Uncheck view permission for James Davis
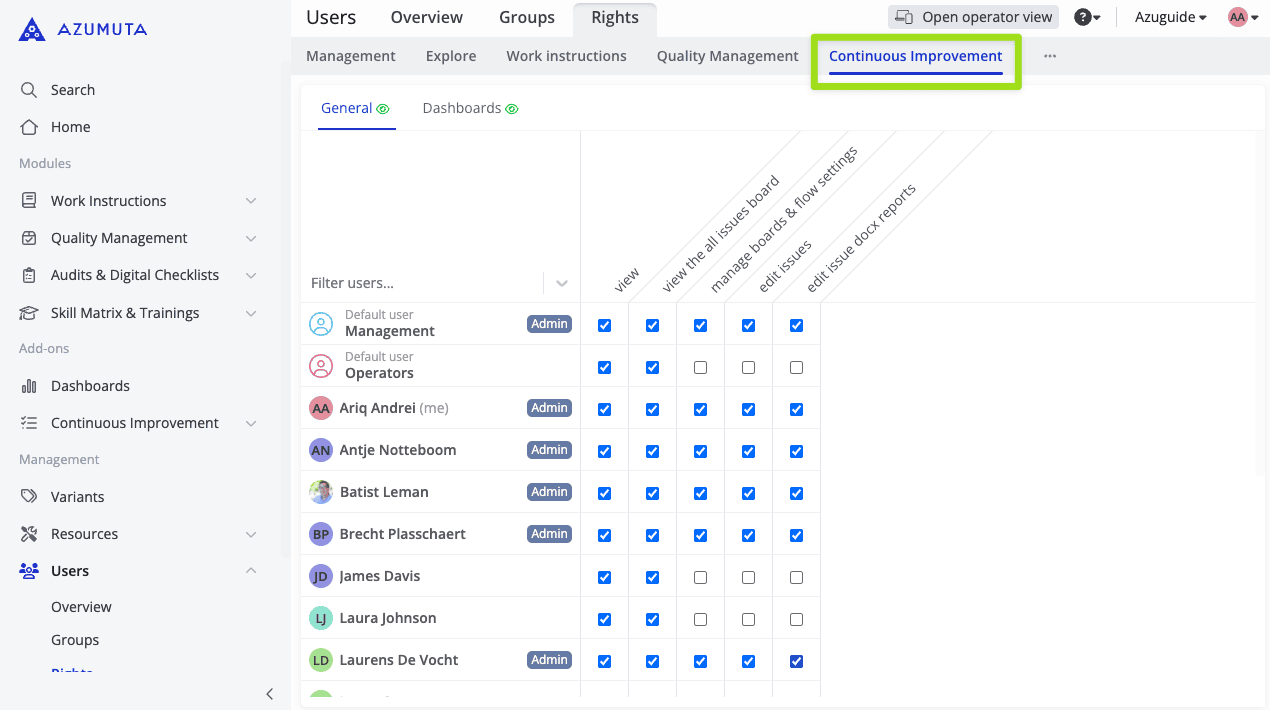Image resolution: width=1270 pixels, height=710 pixels. [604, 577]
